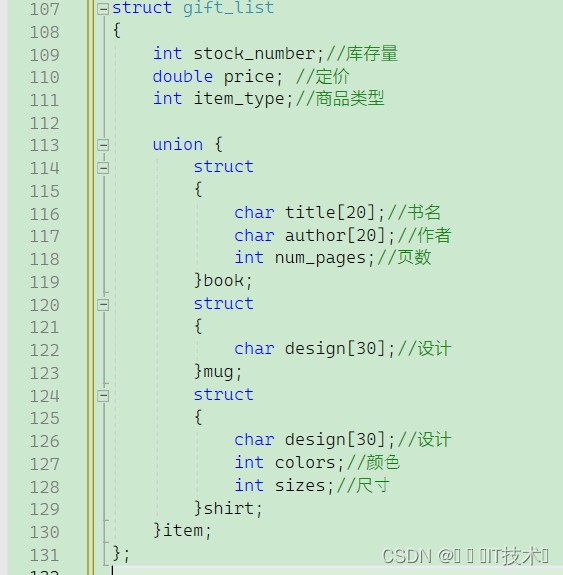Screen dimensions: 563x575
Task: Click the item_type member name
Action: (x=239, y=99)
